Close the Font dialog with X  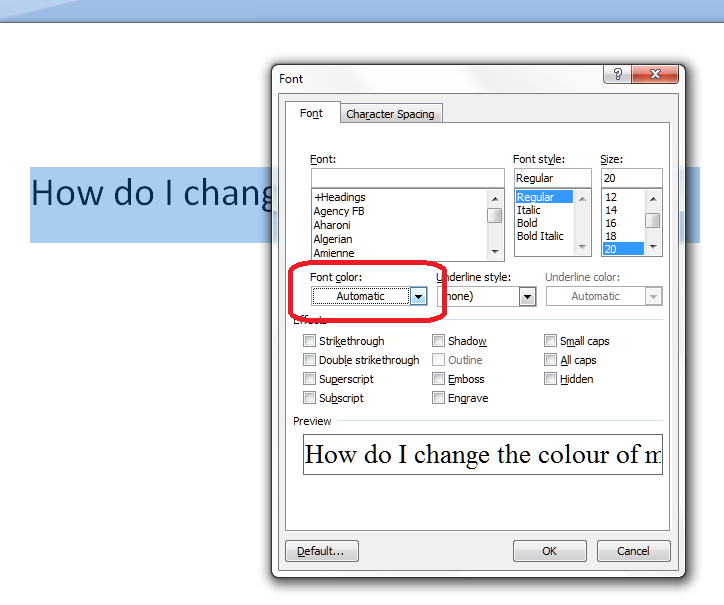657,75
